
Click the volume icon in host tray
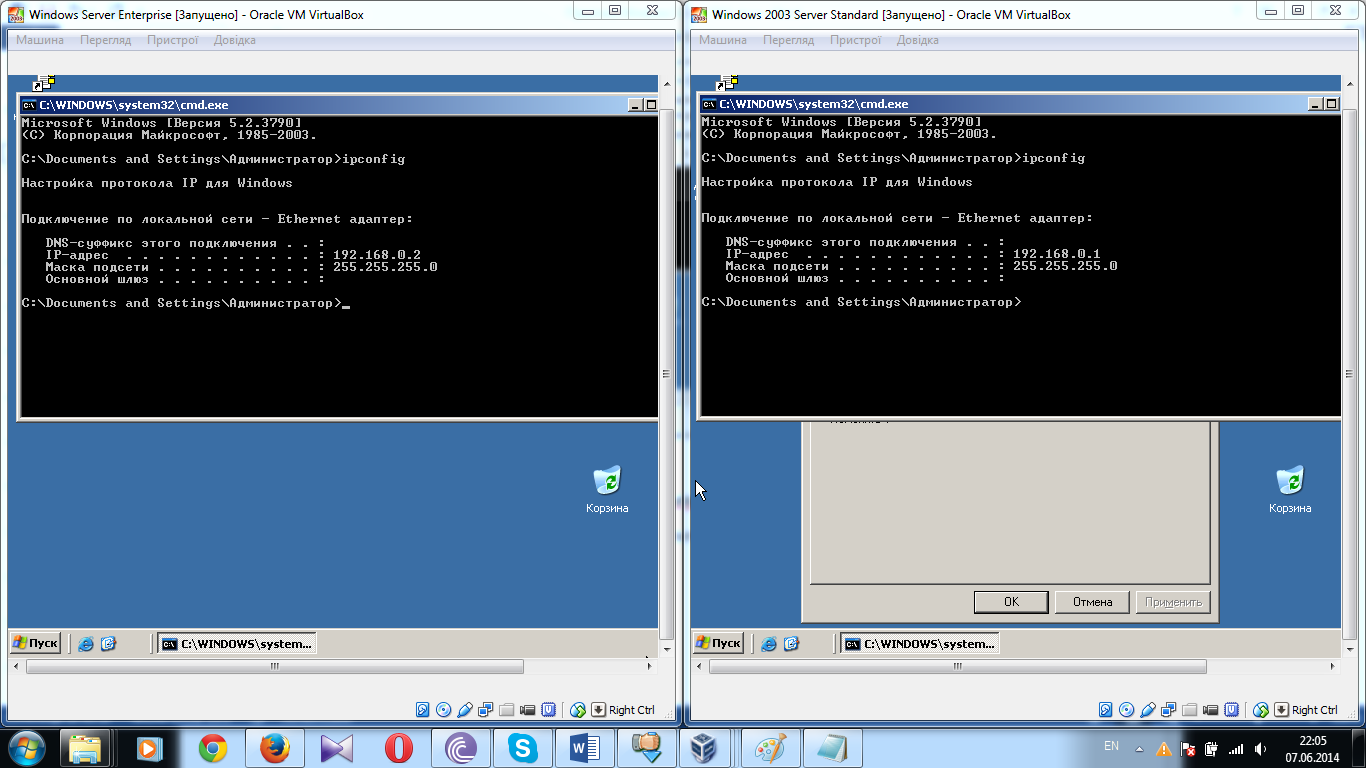1258,749
